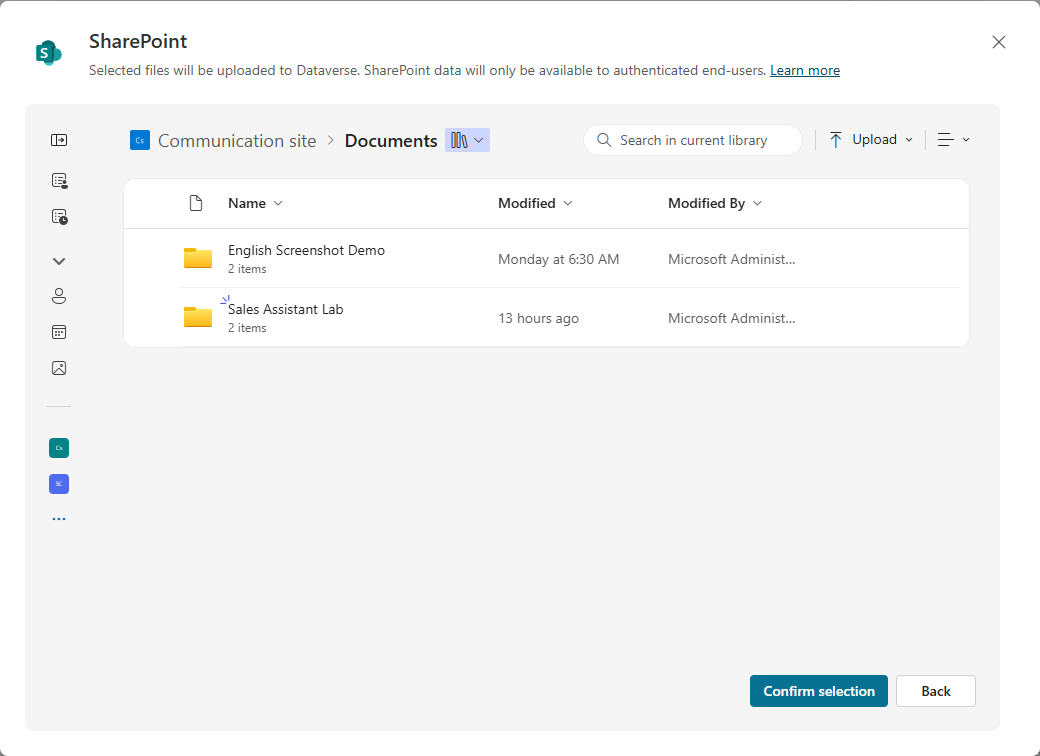Click the file type column header icon

196,203
